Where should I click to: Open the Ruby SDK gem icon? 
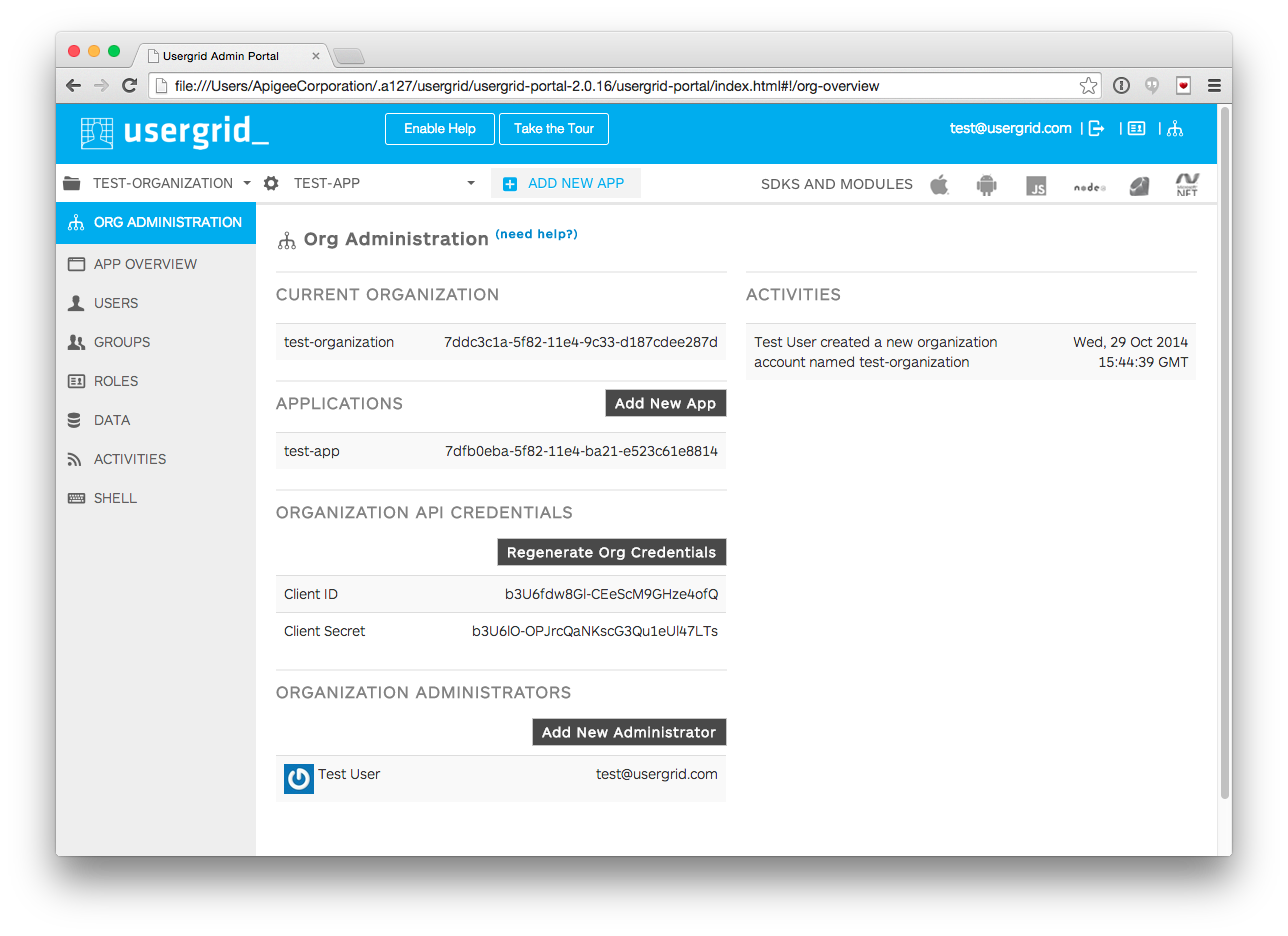click(x=1139, y=186)
